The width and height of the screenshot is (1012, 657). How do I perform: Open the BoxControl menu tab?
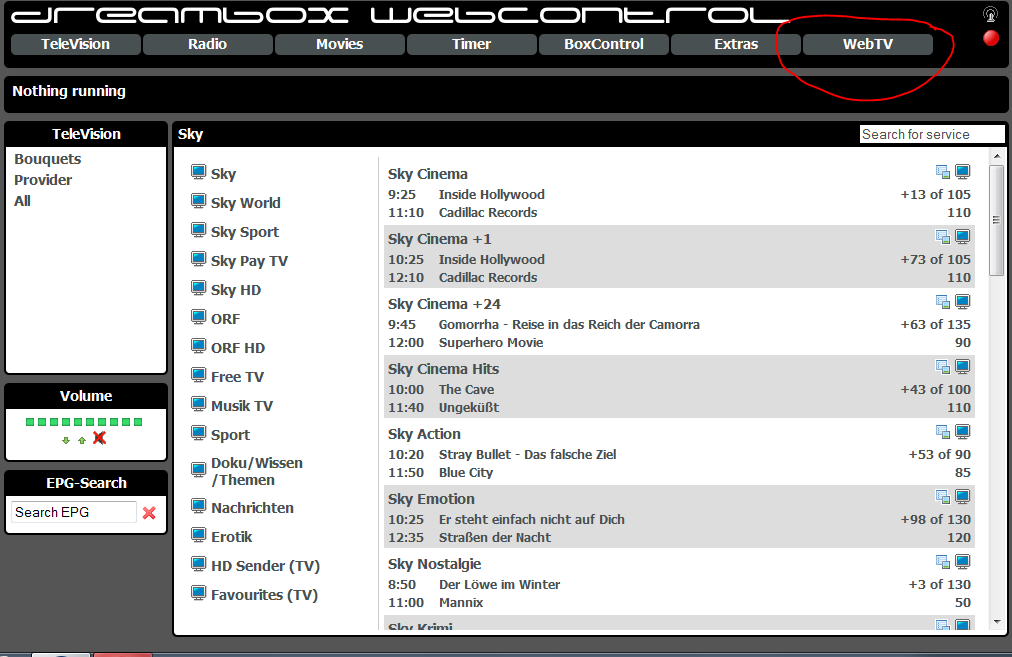[603, 44]
